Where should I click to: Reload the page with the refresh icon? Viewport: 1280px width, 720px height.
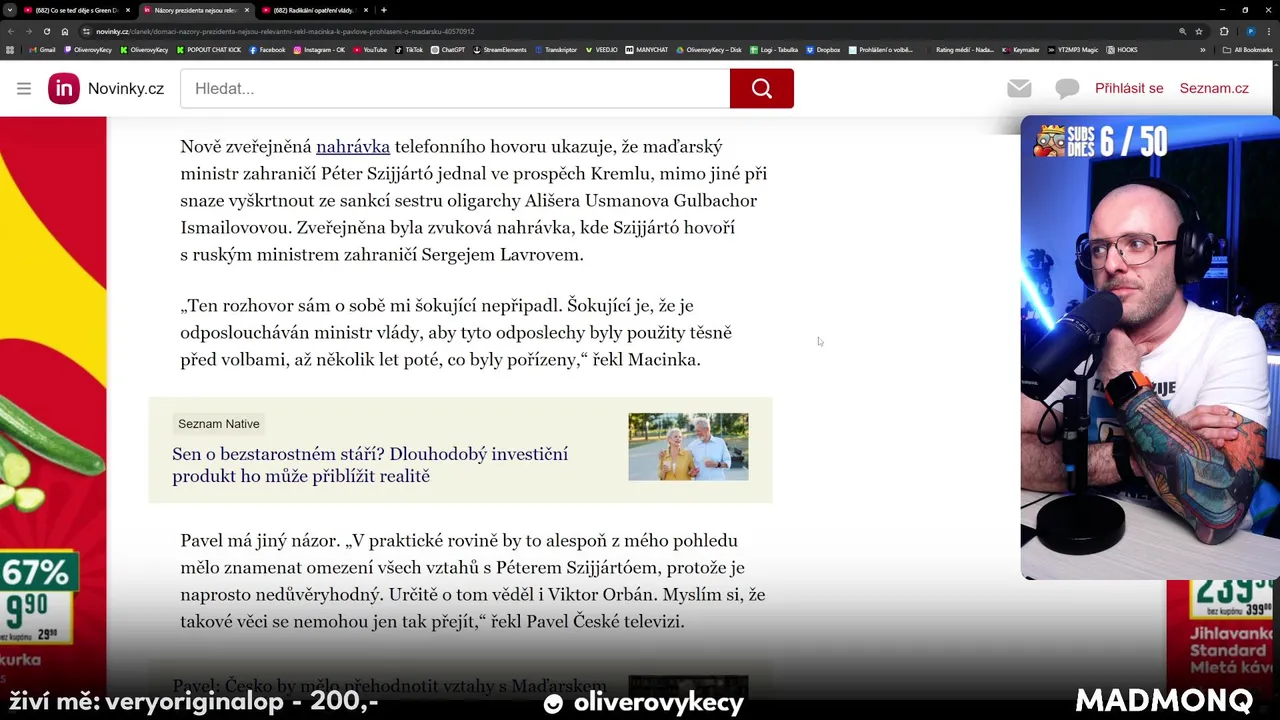click(47, 31)
